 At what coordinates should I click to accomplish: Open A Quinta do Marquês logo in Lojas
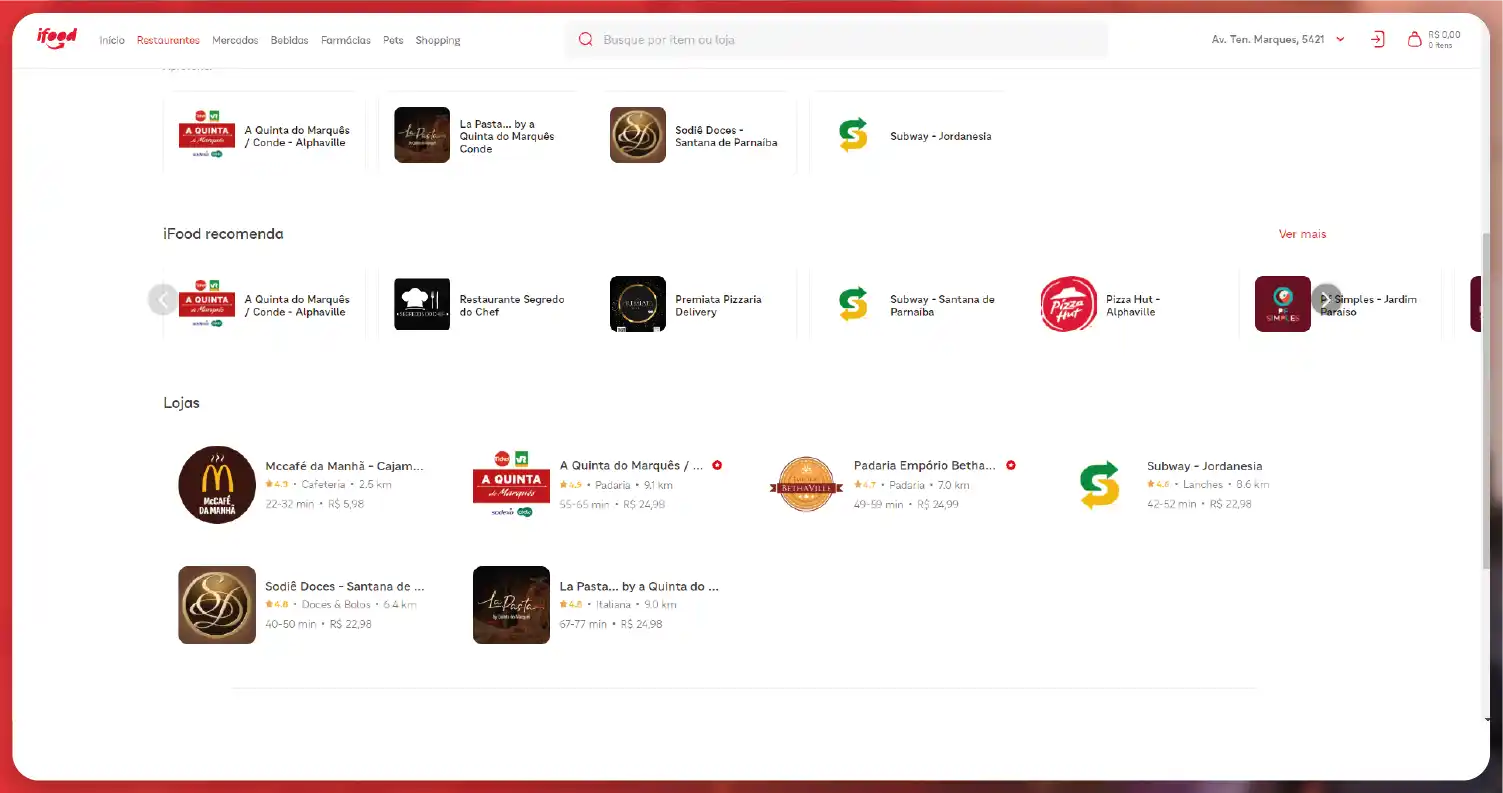[x=511, y=484]
